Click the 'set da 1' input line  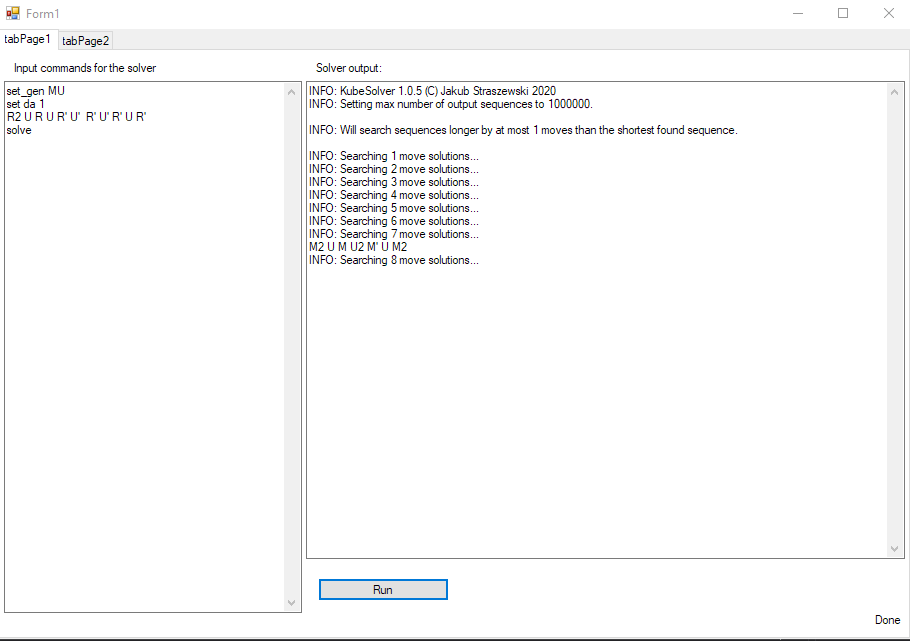point(26,104)
